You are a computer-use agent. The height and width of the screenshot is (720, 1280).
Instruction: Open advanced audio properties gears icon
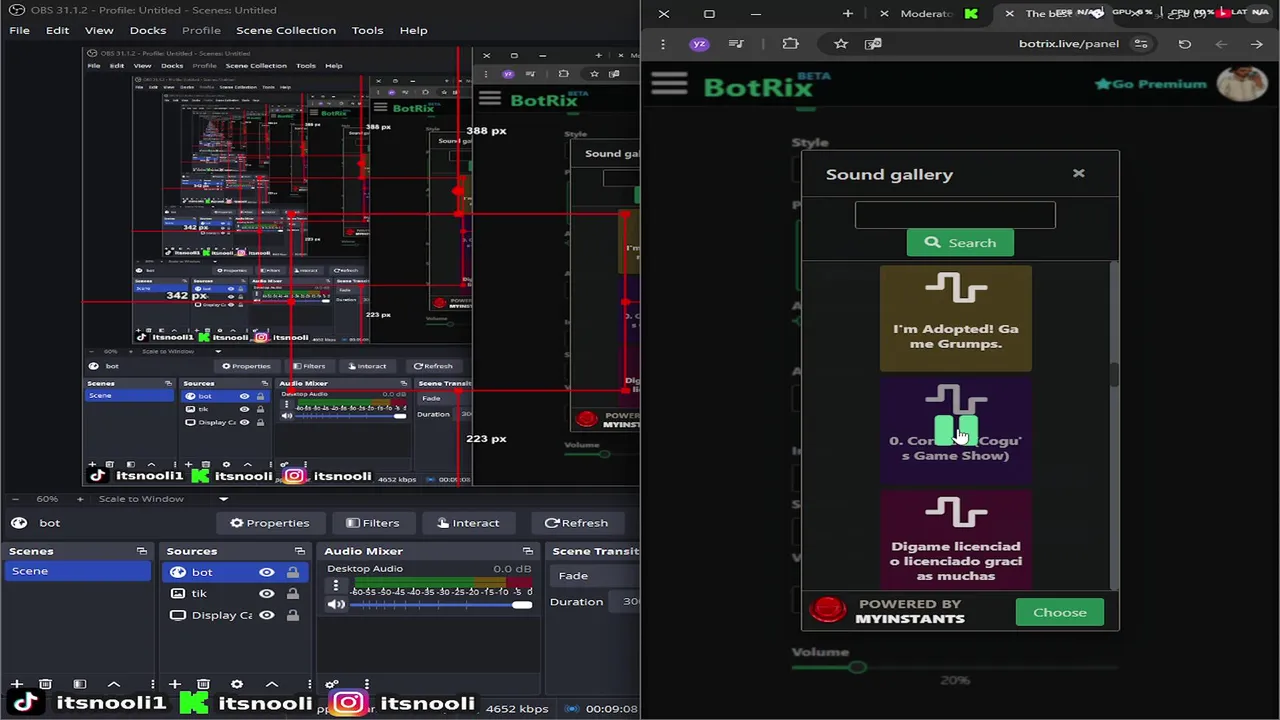pyautogui.click(x=332, y=684)
